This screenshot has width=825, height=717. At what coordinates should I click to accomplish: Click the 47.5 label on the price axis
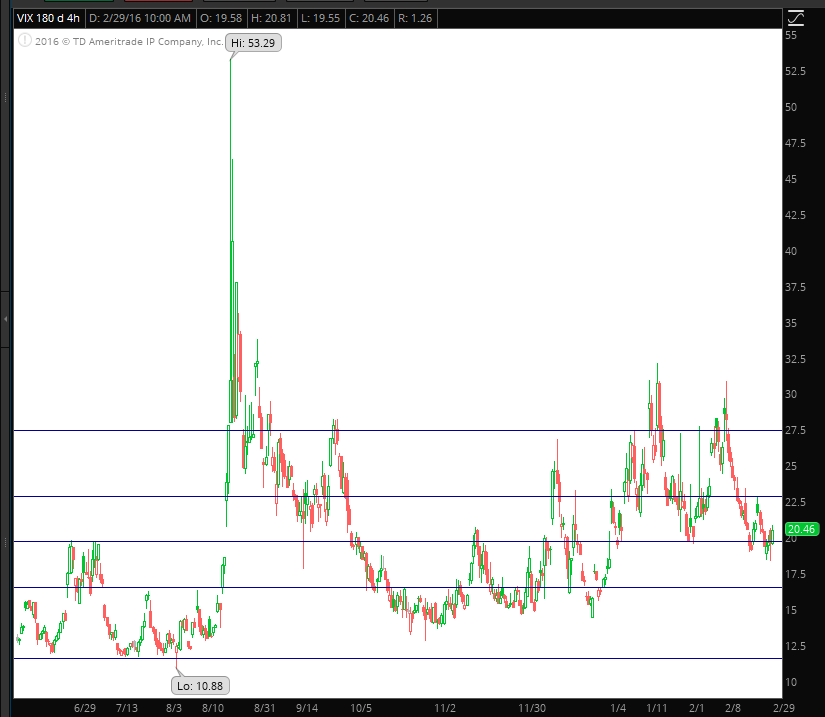click(795, 143)
